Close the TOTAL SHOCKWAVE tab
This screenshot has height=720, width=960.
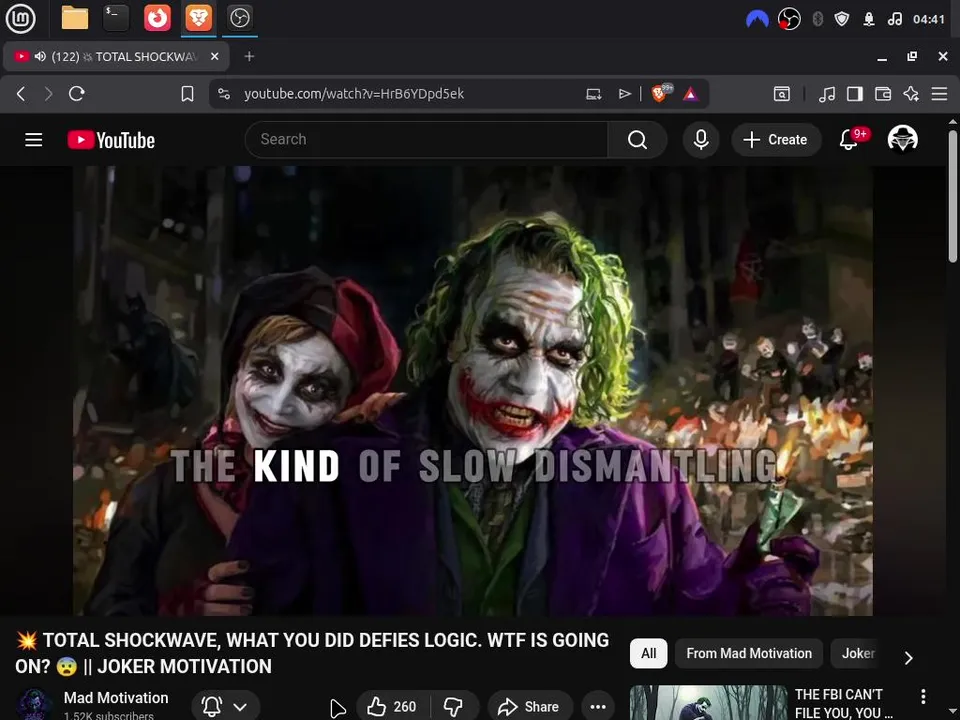pyautogui.click(x=214, y=56)
